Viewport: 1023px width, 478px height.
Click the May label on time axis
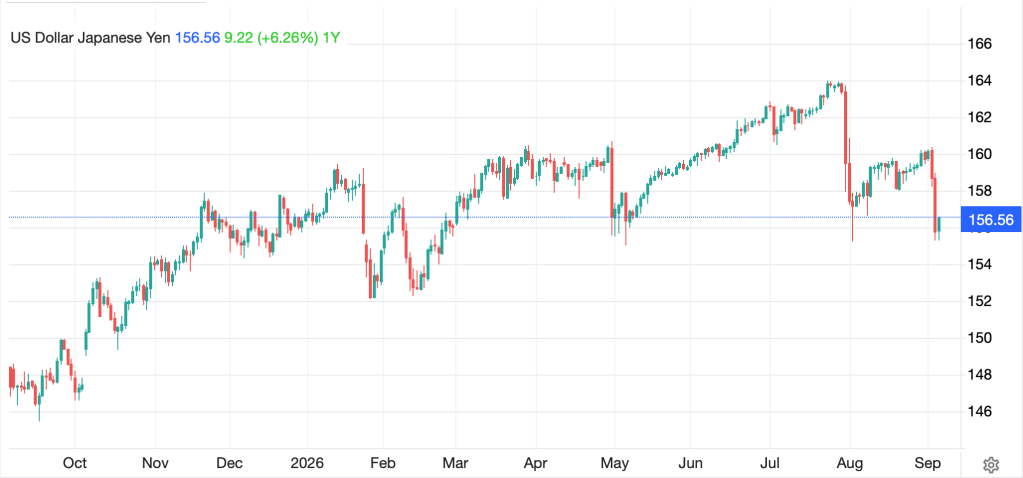pyautogui.click(x=615, y=464)
